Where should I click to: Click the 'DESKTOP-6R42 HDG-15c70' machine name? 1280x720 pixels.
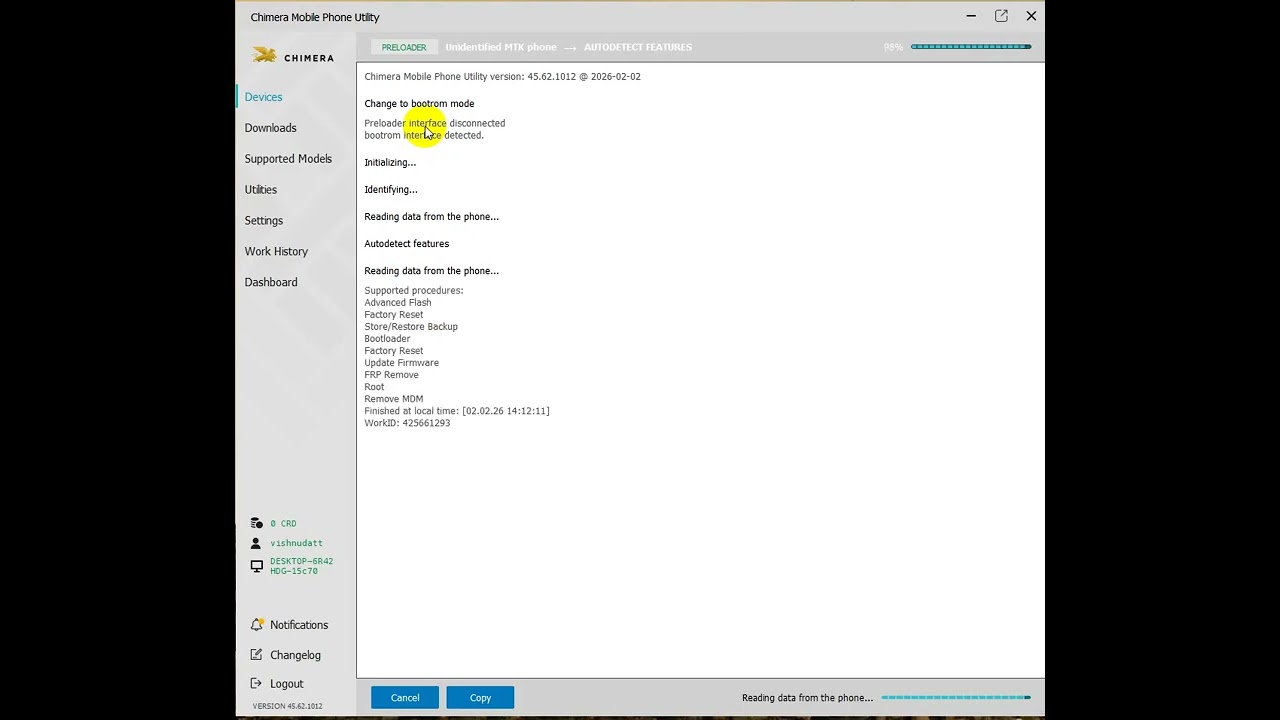tap(302, 566)
